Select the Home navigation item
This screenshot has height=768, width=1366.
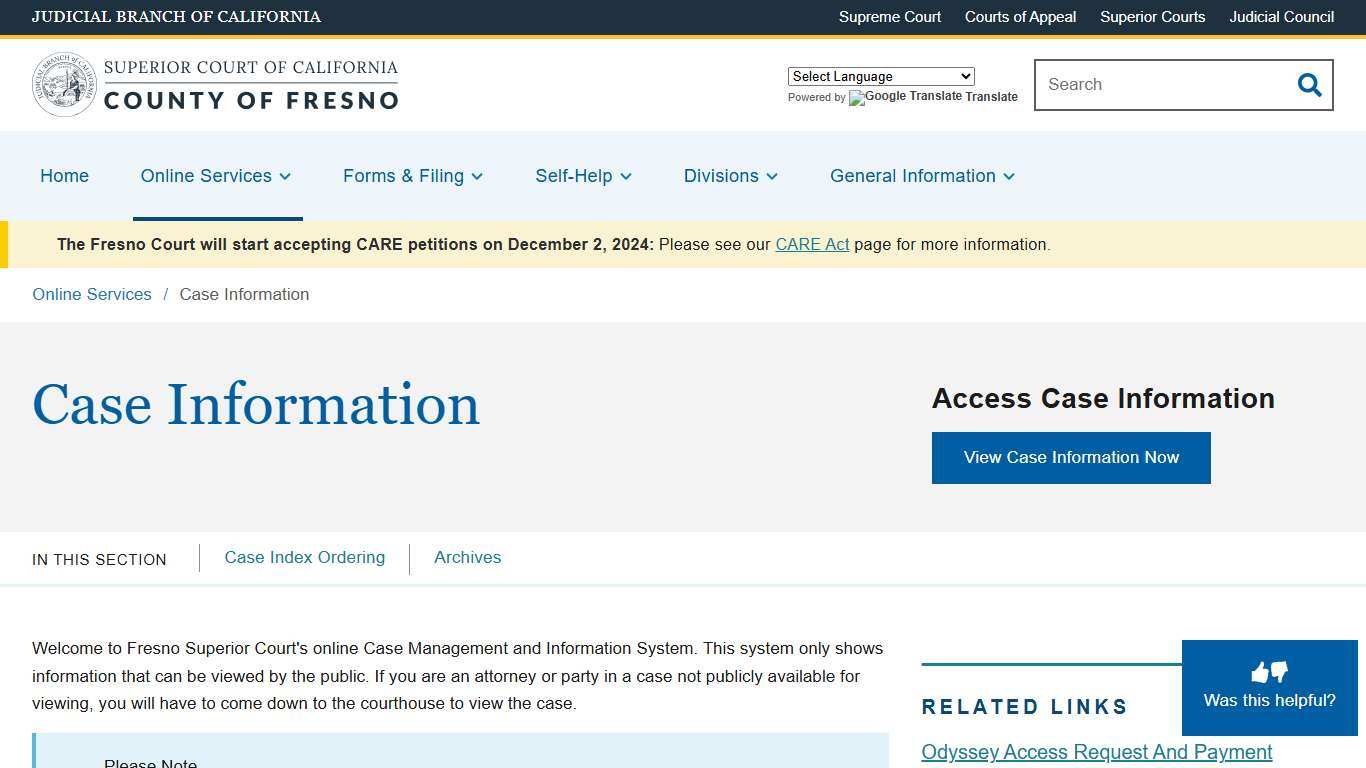(64, 176)
